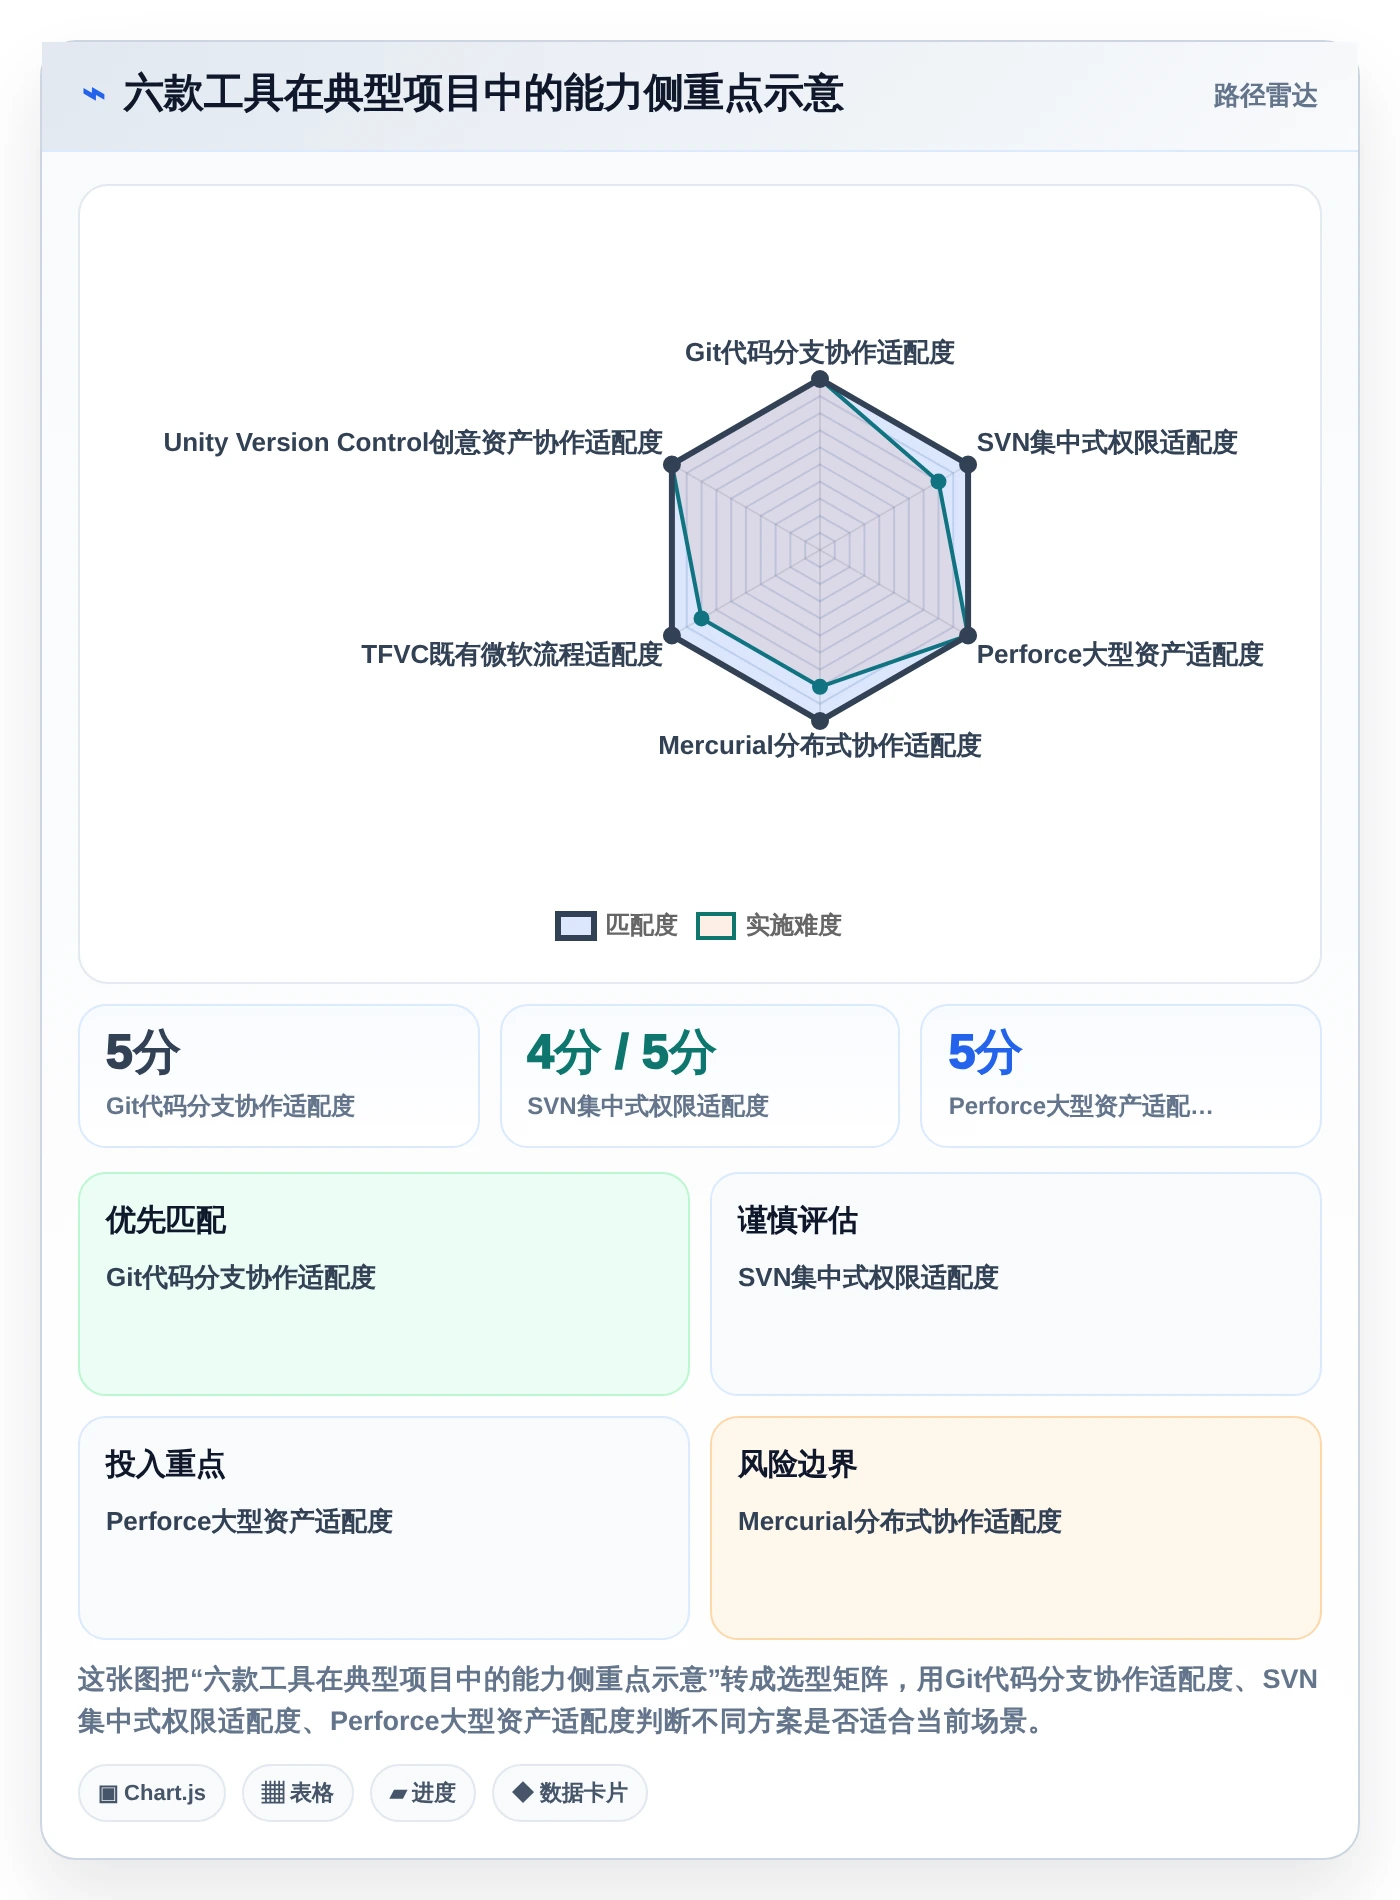1400x1900 pixels.
Task: Click the grid icon in the 表格 chip
Action: click(273, 1793)
